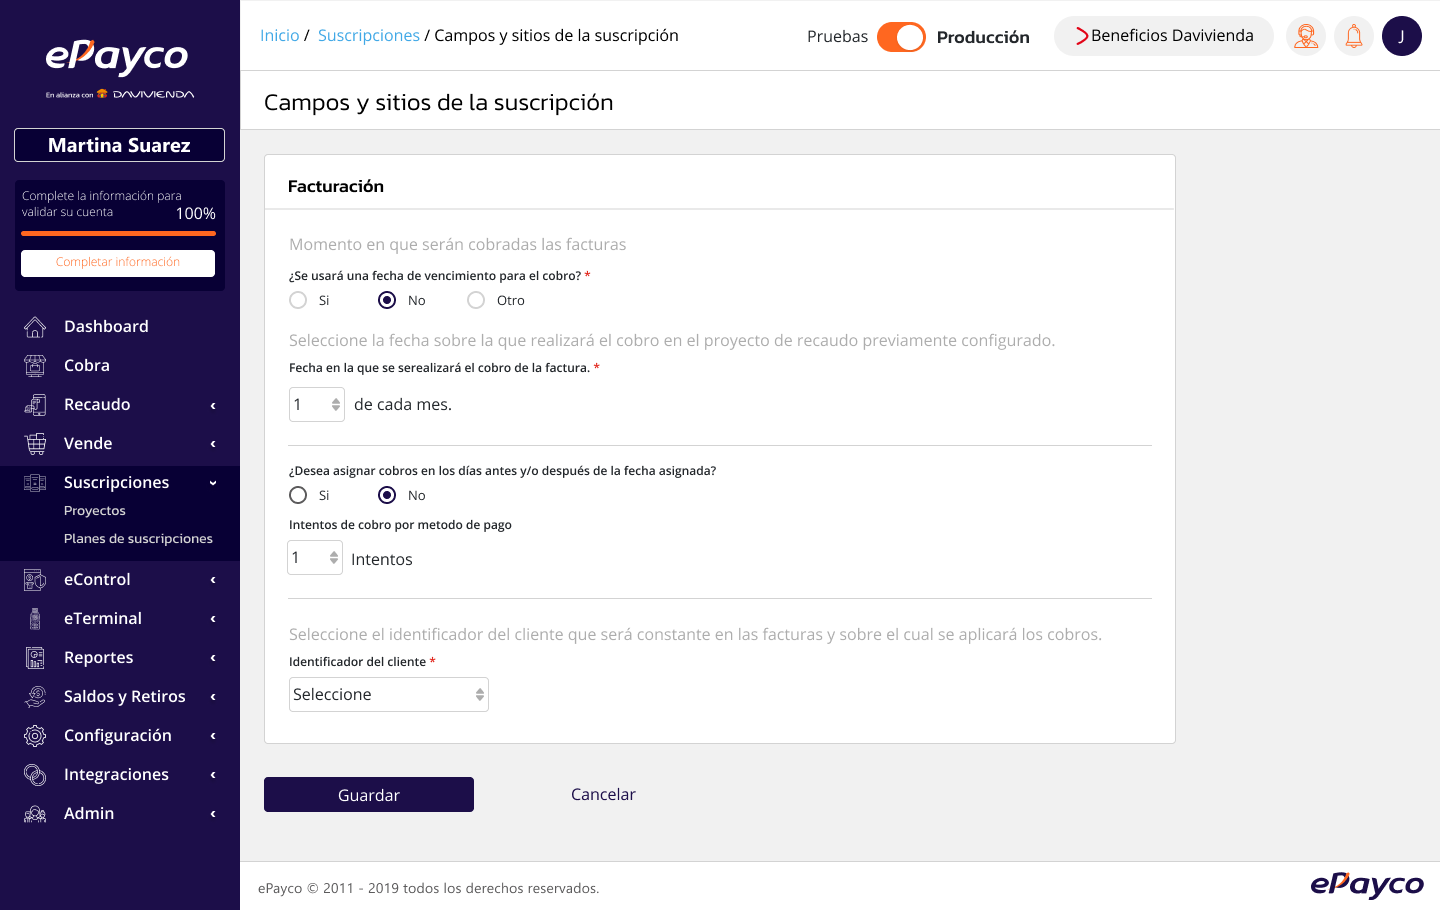Click the notification bell icon
1440x910 pixels.
click(x=1353, y=37)
